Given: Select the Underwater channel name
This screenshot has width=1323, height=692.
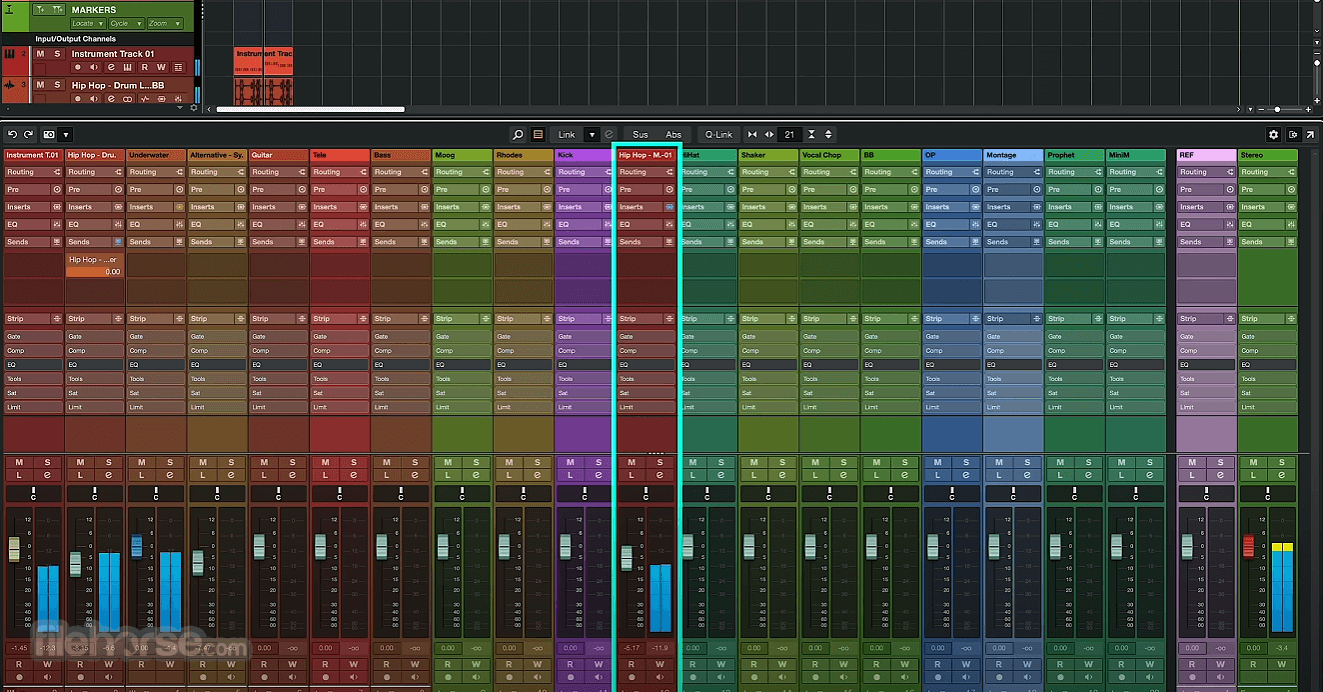Looking at the screenshot, I should [x=156, y=155].
